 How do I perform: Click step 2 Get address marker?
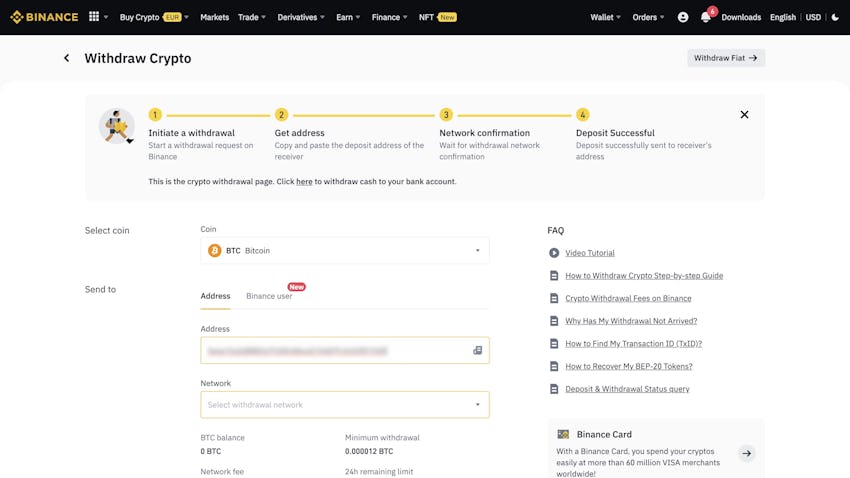281,115
